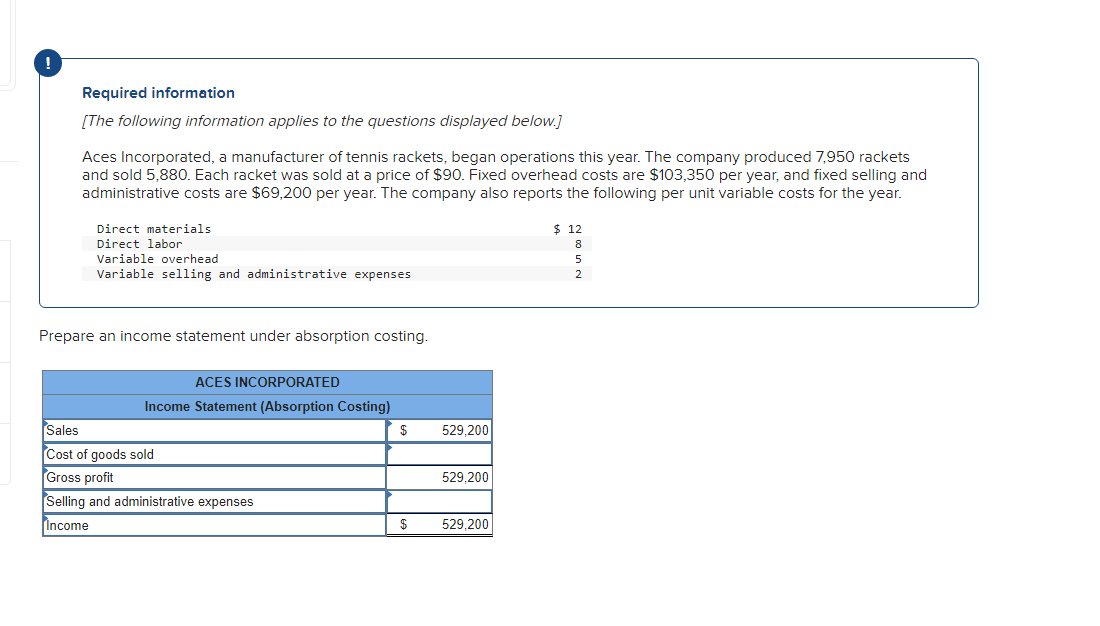1100x626 pixels.
Task: Click the italic 'following information applies' note
Action: [x=322, y=121]
